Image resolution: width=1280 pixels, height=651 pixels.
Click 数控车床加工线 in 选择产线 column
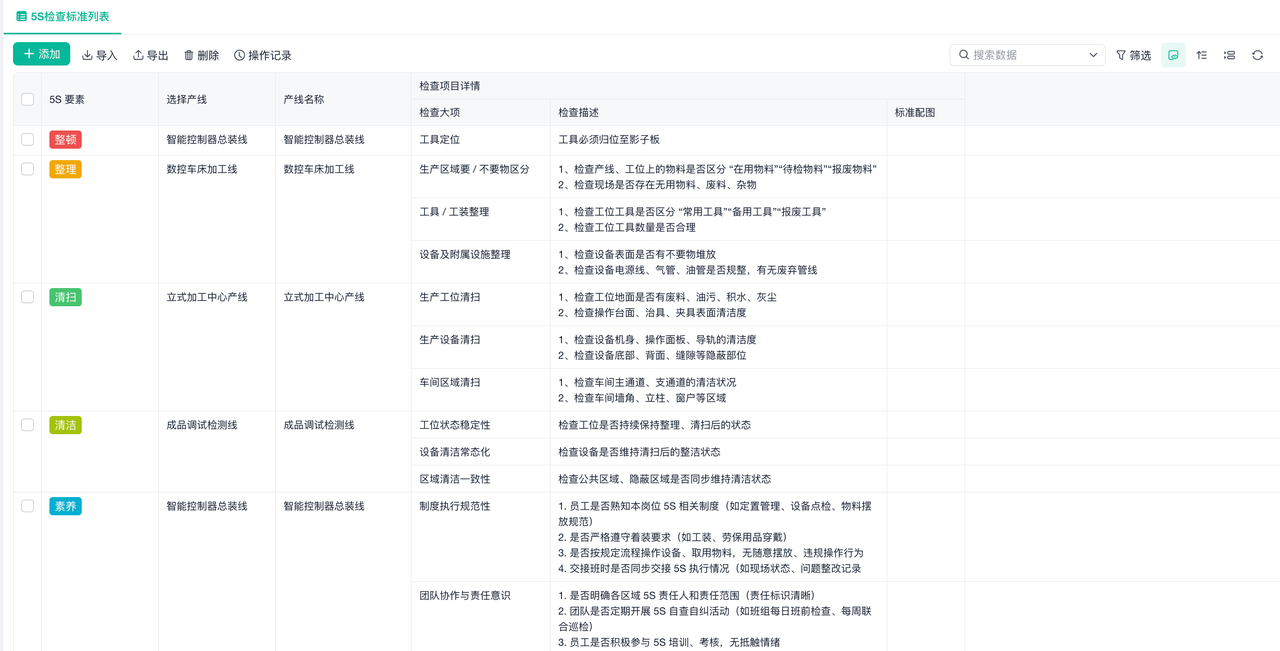(x=202, y=169)
